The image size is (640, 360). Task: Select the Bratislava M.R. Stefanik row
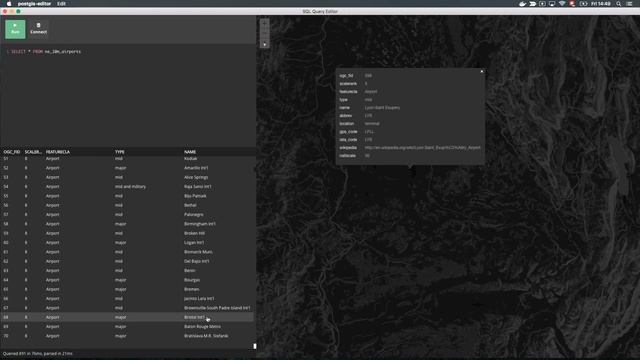click(127, 336)
